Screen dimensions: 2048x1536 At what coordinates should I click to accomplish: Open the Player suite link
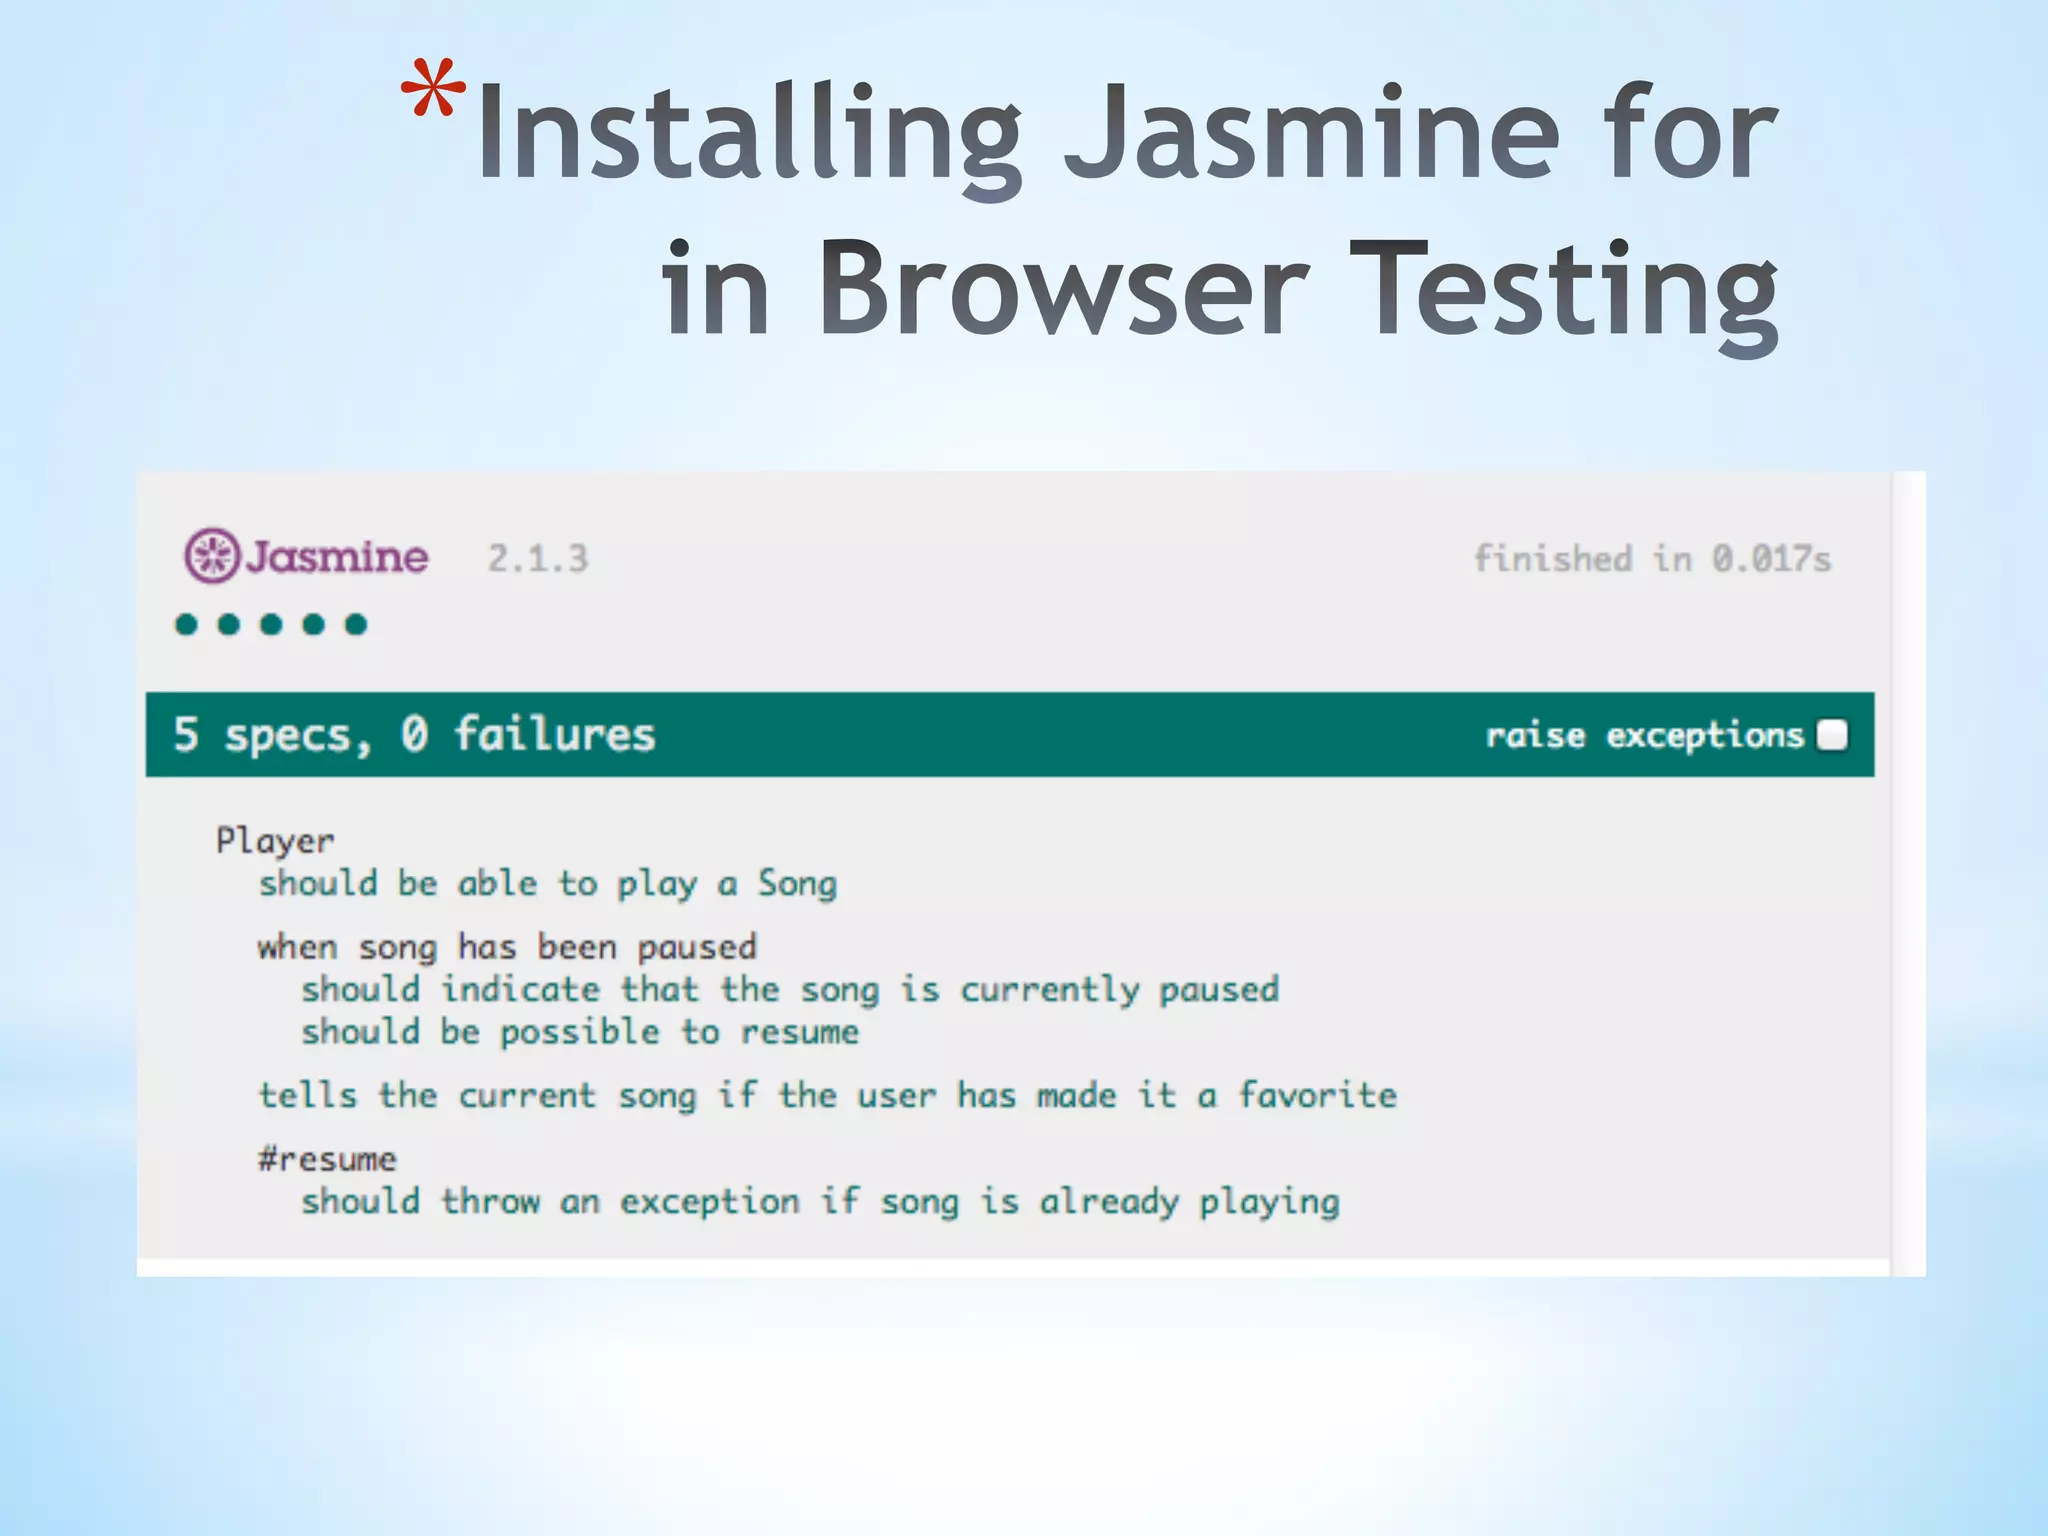click(275, 841)
